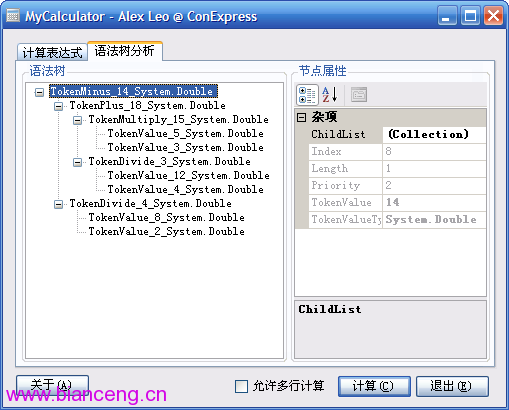This screenshot has height=410, width=509.
Task: Collapse the TokenMinus_14 root node
Action: (x=39, y=92)
